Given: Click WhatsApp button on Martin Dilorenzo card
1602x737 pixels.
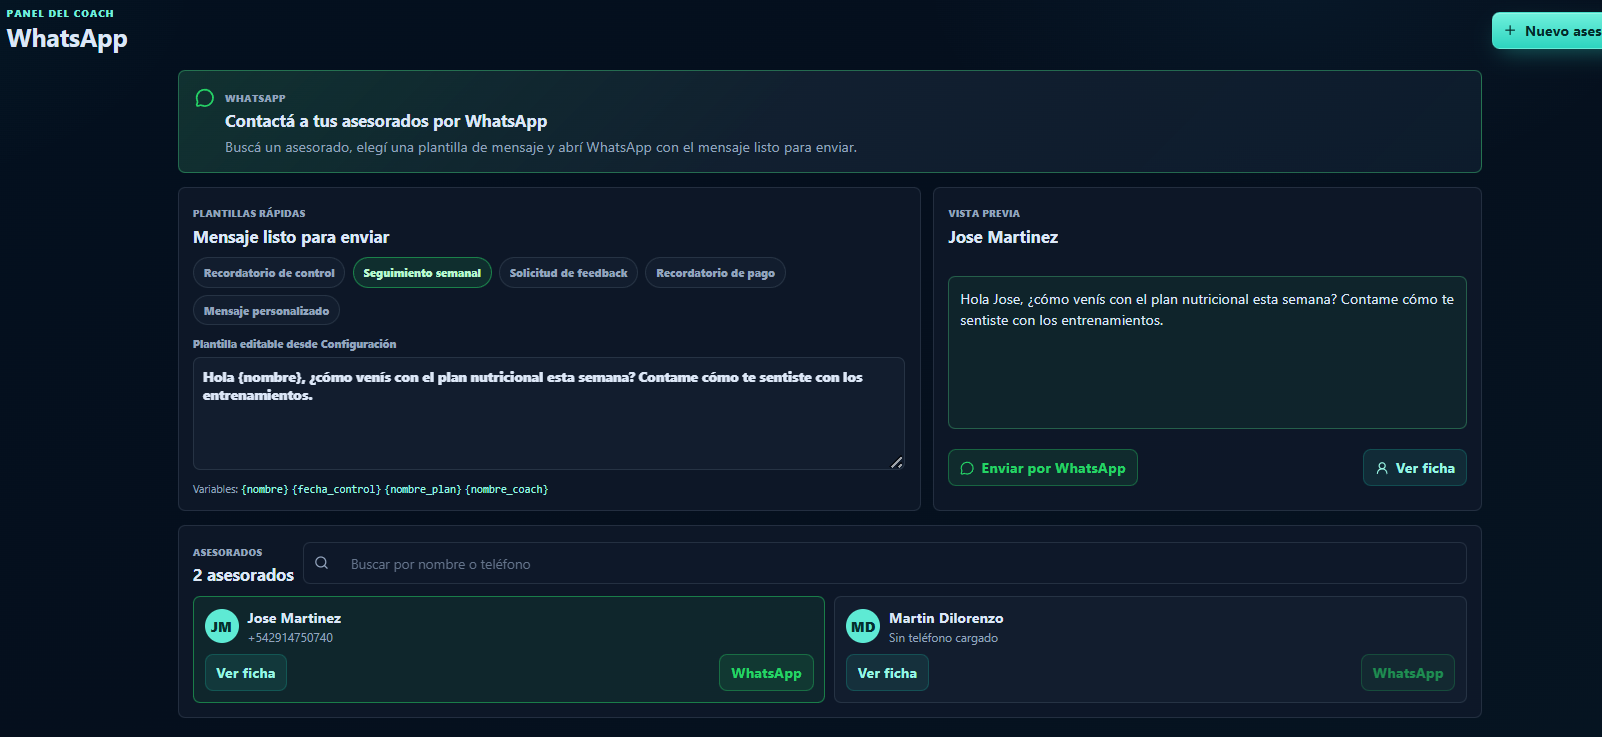Looking at the screenshot, I should (x=1408, y=673).
